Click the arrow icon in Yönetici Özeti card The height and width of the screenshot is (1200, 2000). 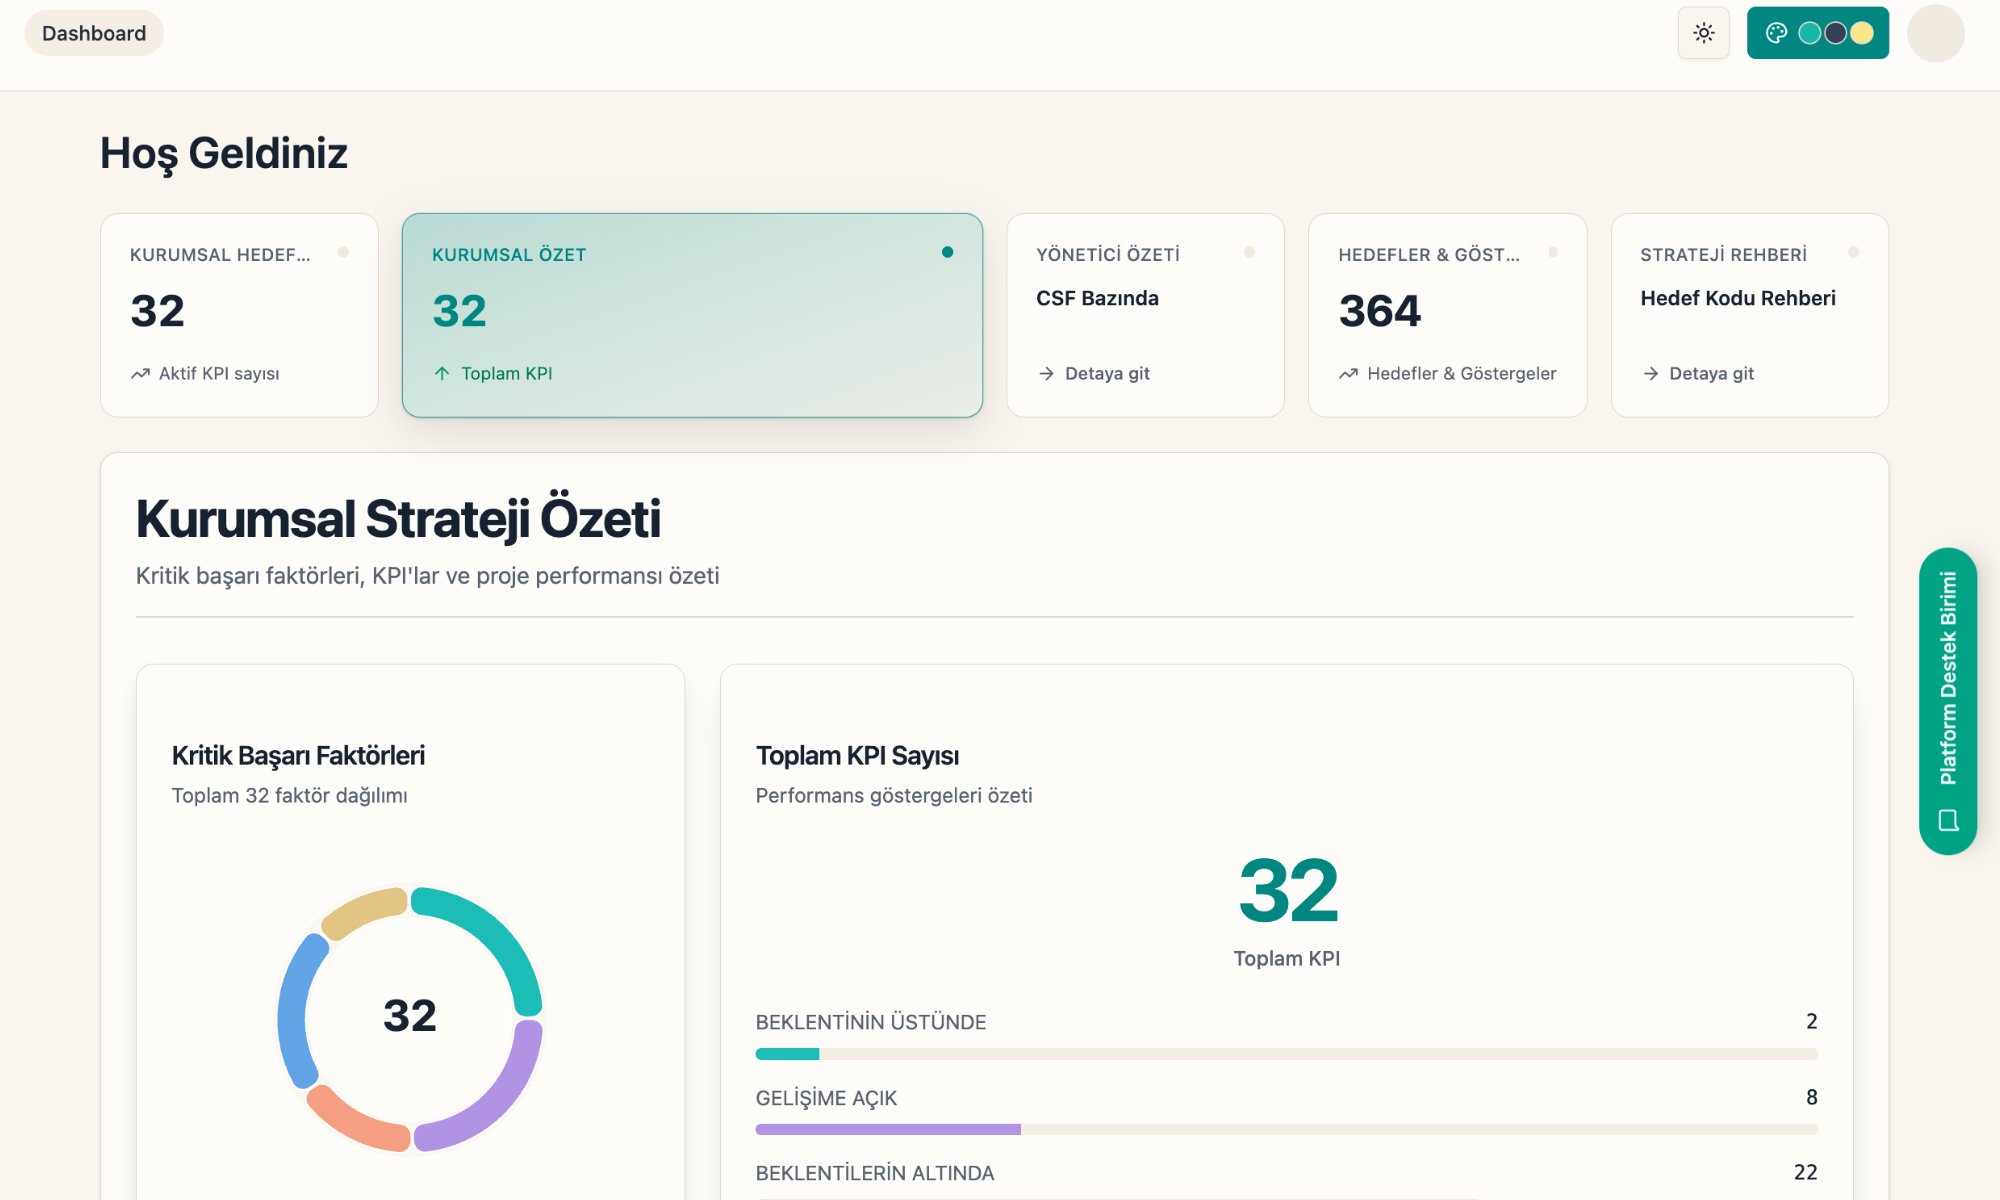pos(1046,374)
